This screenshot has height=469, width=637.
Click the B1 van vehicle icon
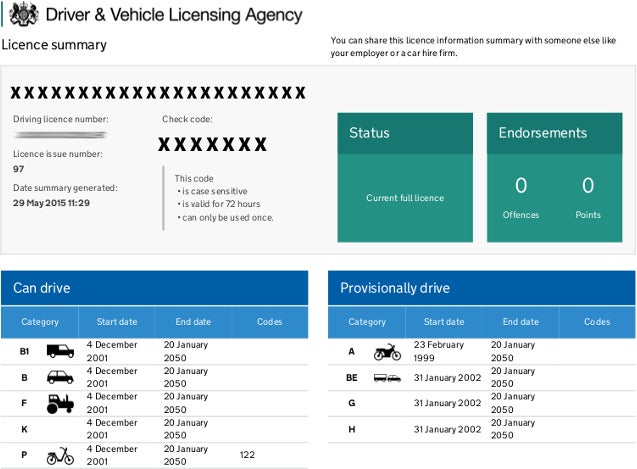pos(60,351)
